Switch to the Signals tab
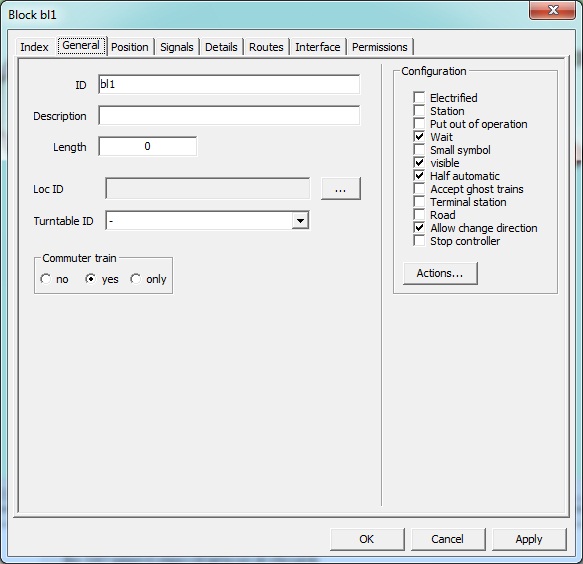 pyautogui.click(x=177, y=47)
